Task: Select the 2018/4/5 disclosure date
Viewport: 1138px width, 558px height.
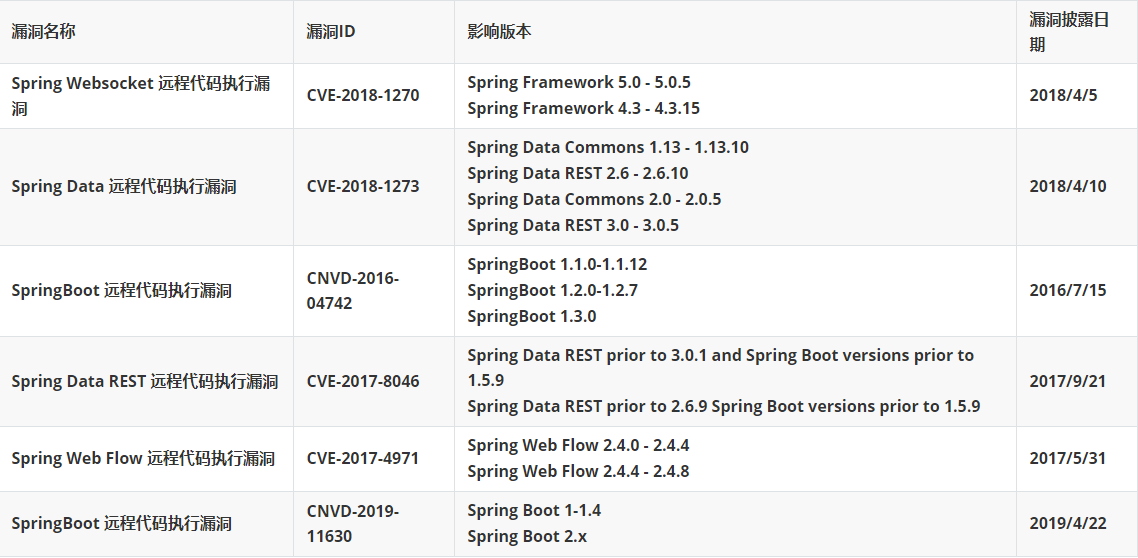Action: 1063,96
